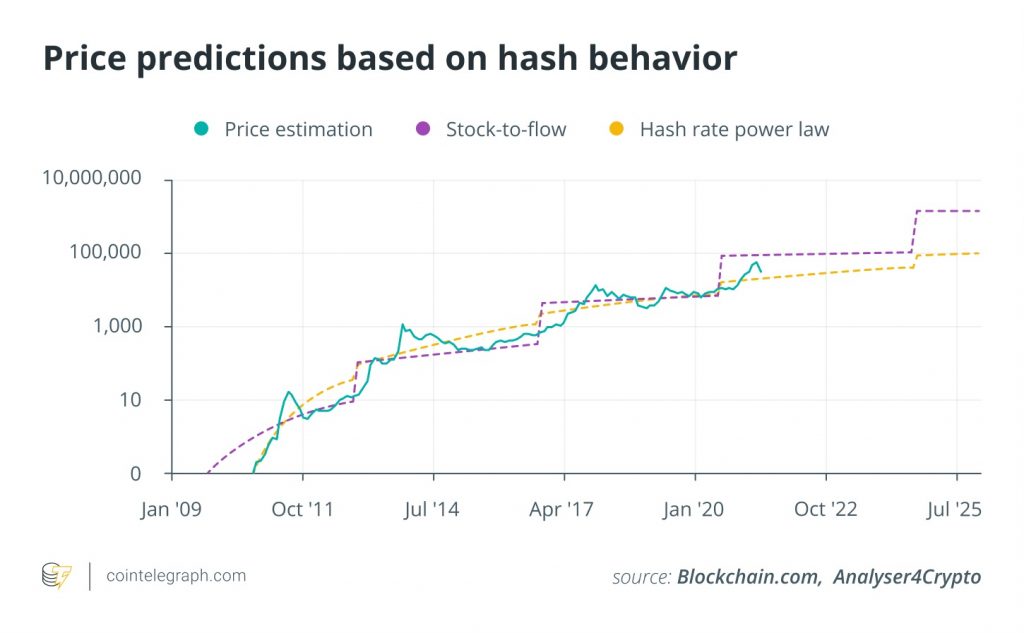Open the Blockchain.com source link
Image resolution: width=1024 pixels, height=633 pixels.
pyautogui.click(x=748, y=577)
